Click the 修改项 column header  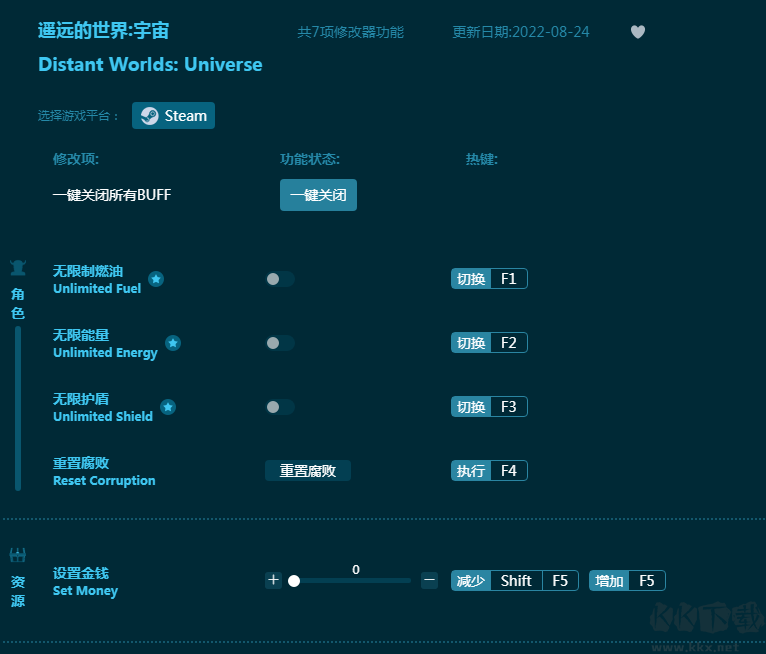[x=76, y=159]
